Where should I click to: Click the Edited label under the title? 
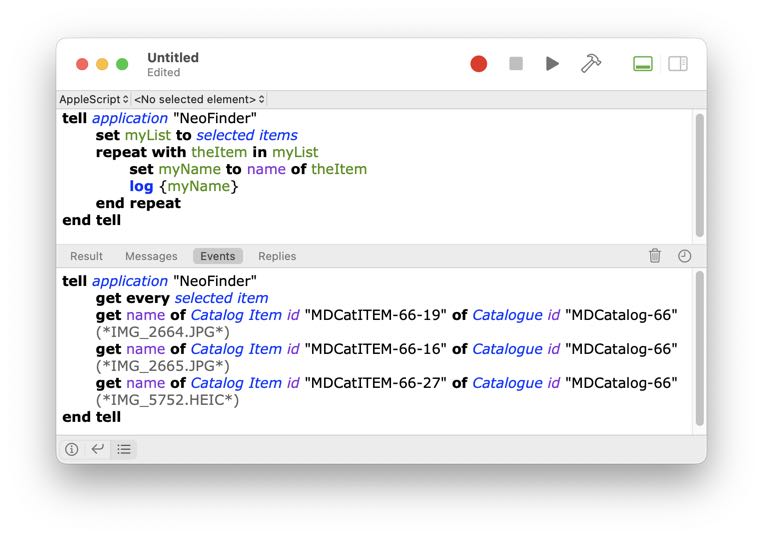coord(164,72)
